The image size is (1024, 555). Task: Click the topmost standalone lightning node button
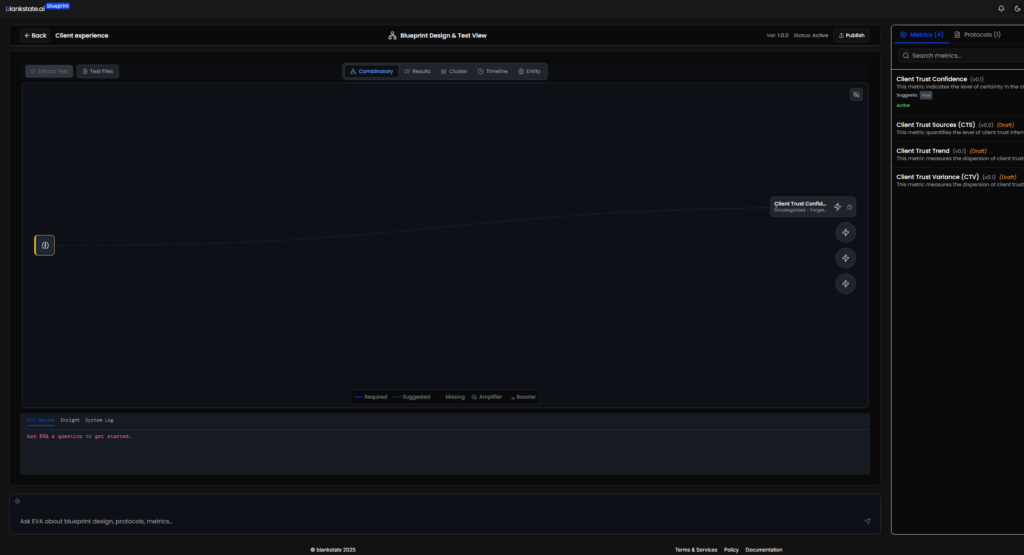click(x=846, y=232)
